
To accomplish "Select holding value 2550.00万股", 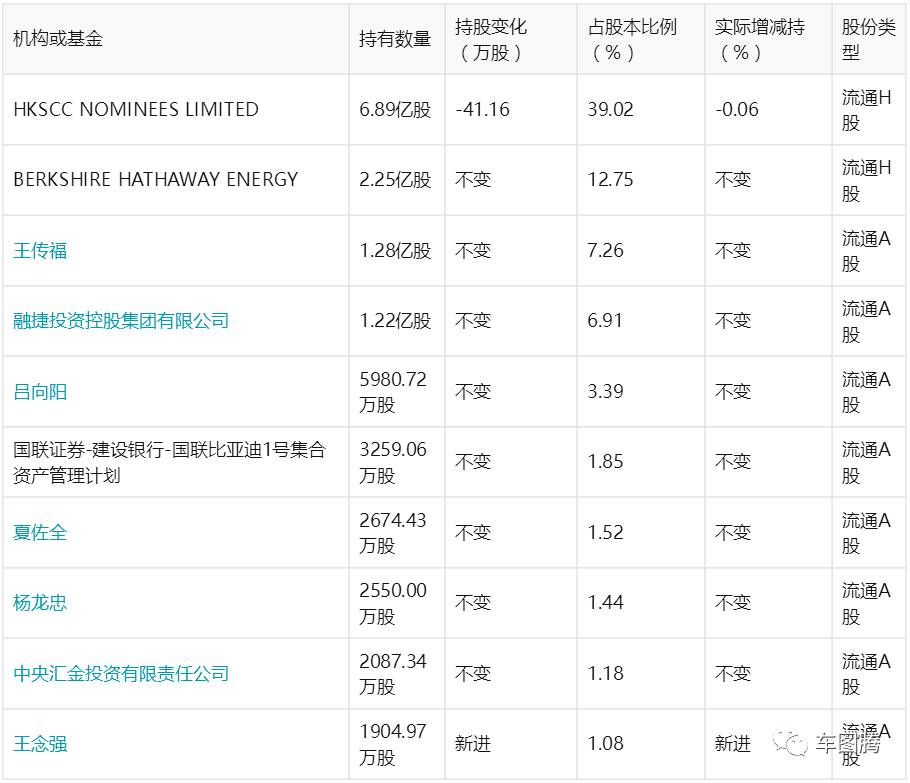I will (393, 603).
